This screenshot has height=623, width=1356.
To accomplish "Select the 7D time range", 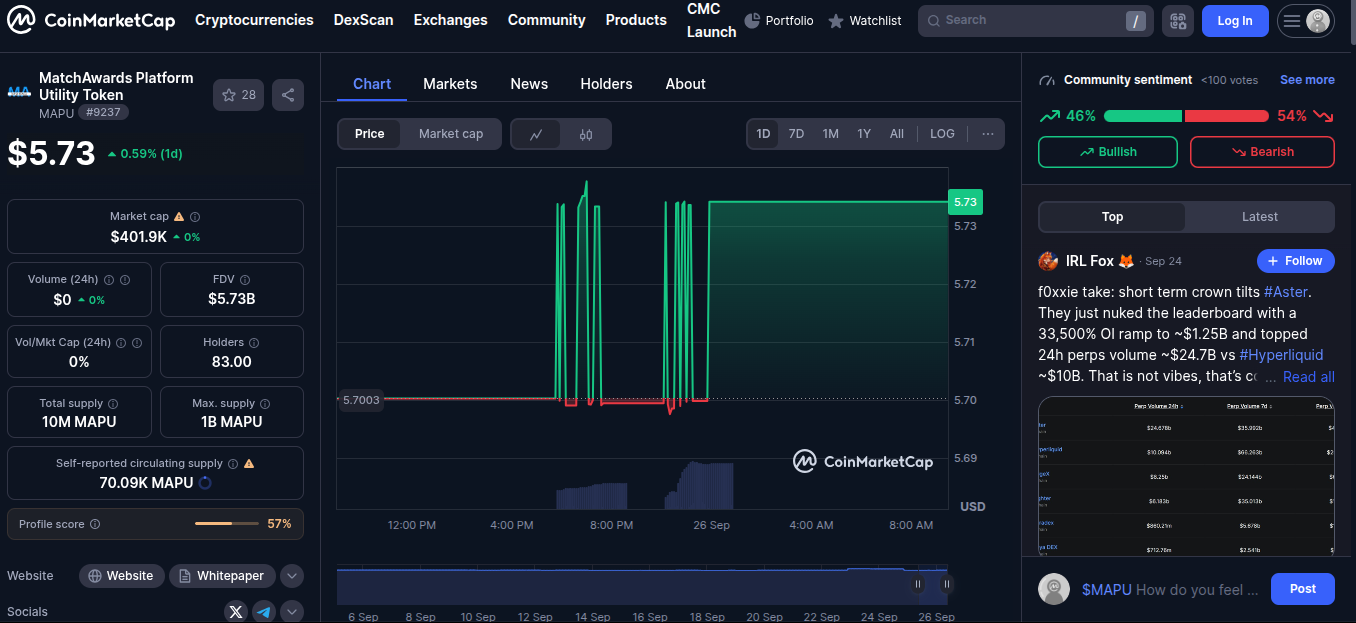I will point(796,134).
